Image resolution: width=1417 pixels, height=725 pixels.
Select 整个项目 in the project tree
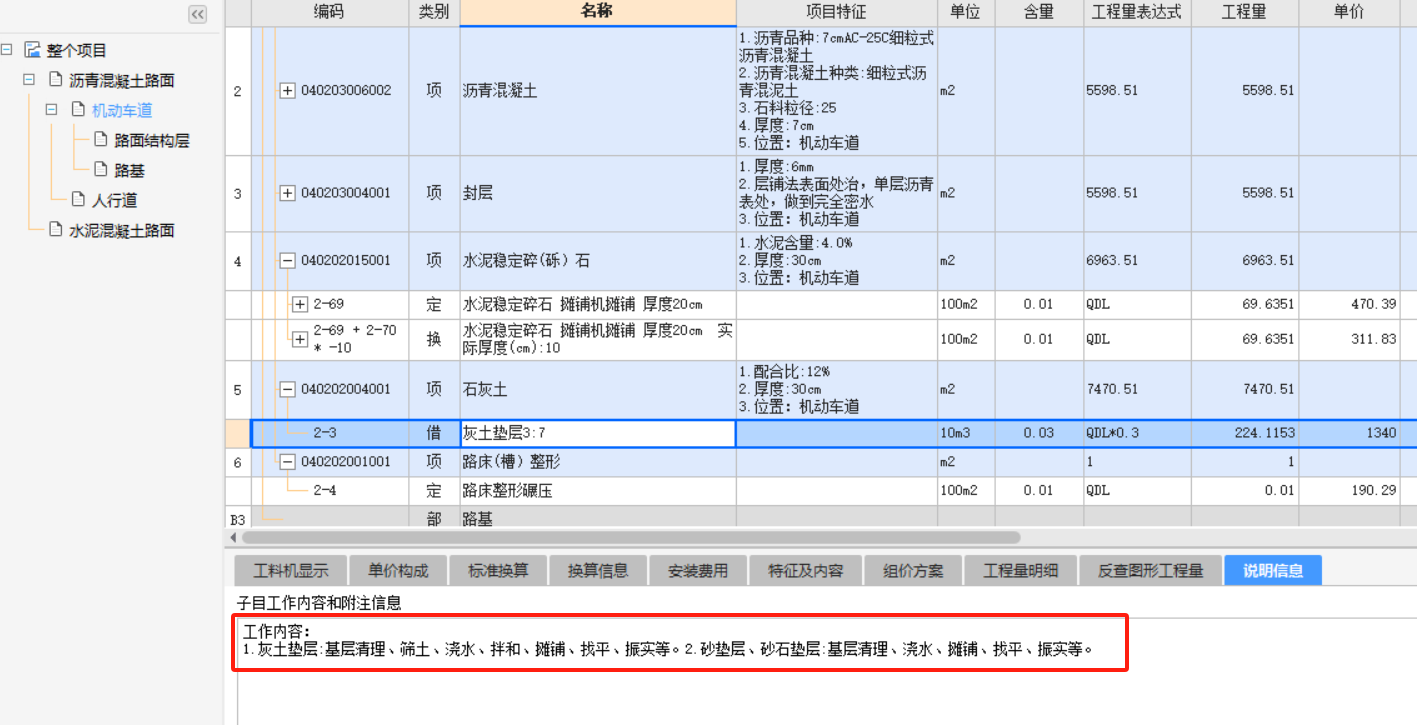[x=77, y=50]
